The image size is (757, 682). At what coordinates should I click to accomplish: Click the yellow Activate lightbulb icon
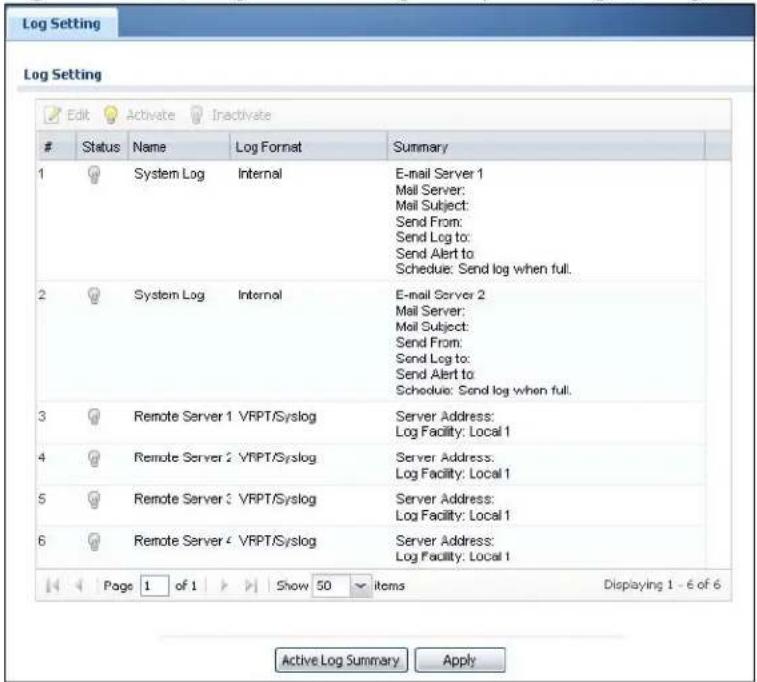pos(111,115)
